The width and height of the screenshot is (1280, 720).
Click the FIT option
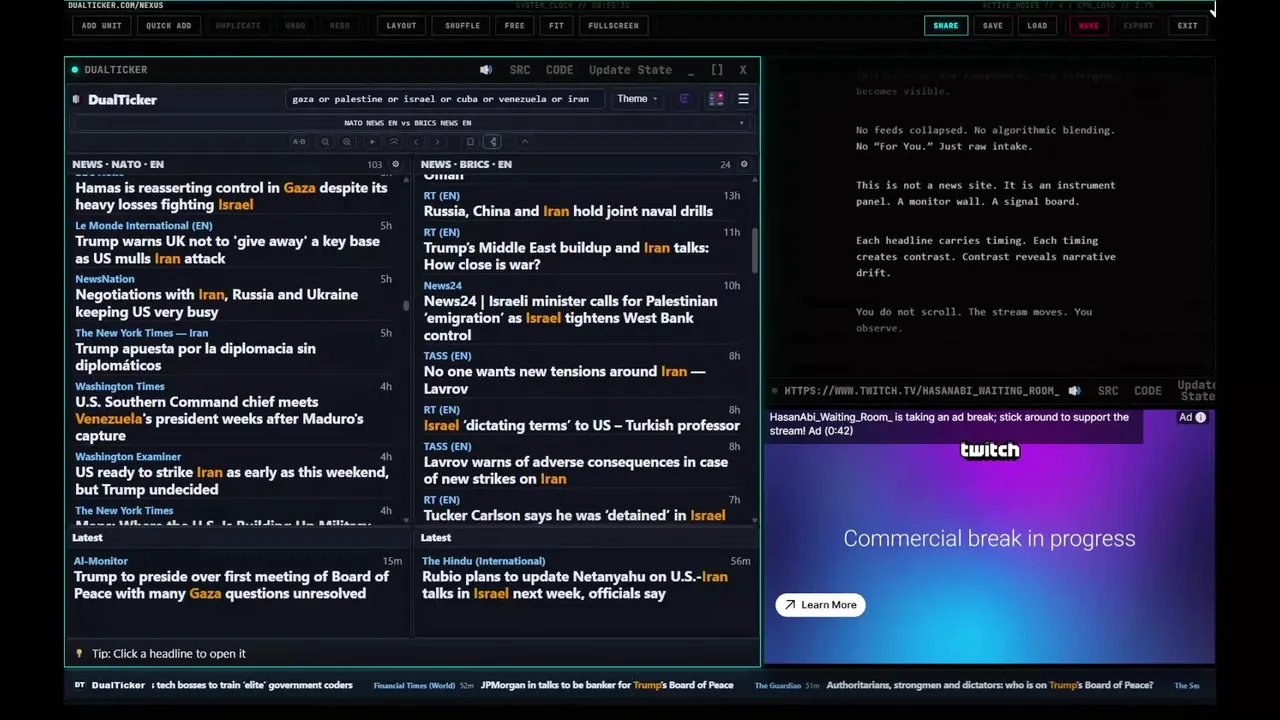coord(556,26)
